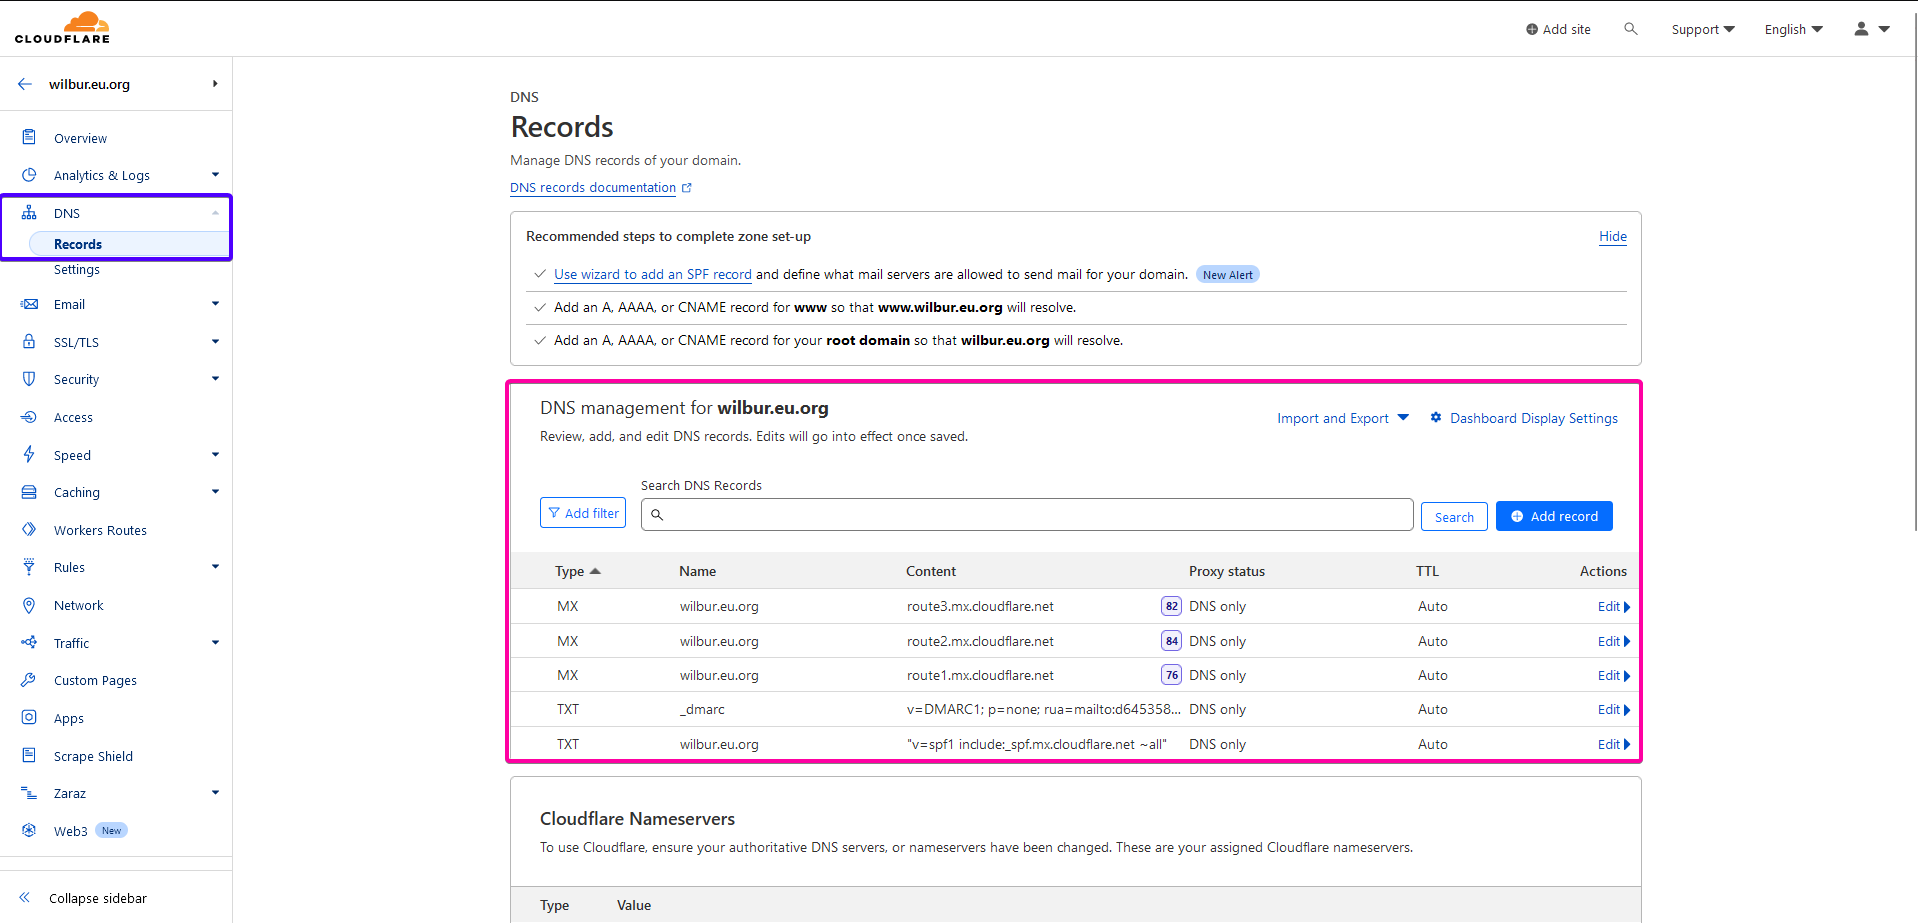The width and height of the screenshot is (1918, 923).
Task: Open search with the magnifier icon
Action: [1630, 29]
